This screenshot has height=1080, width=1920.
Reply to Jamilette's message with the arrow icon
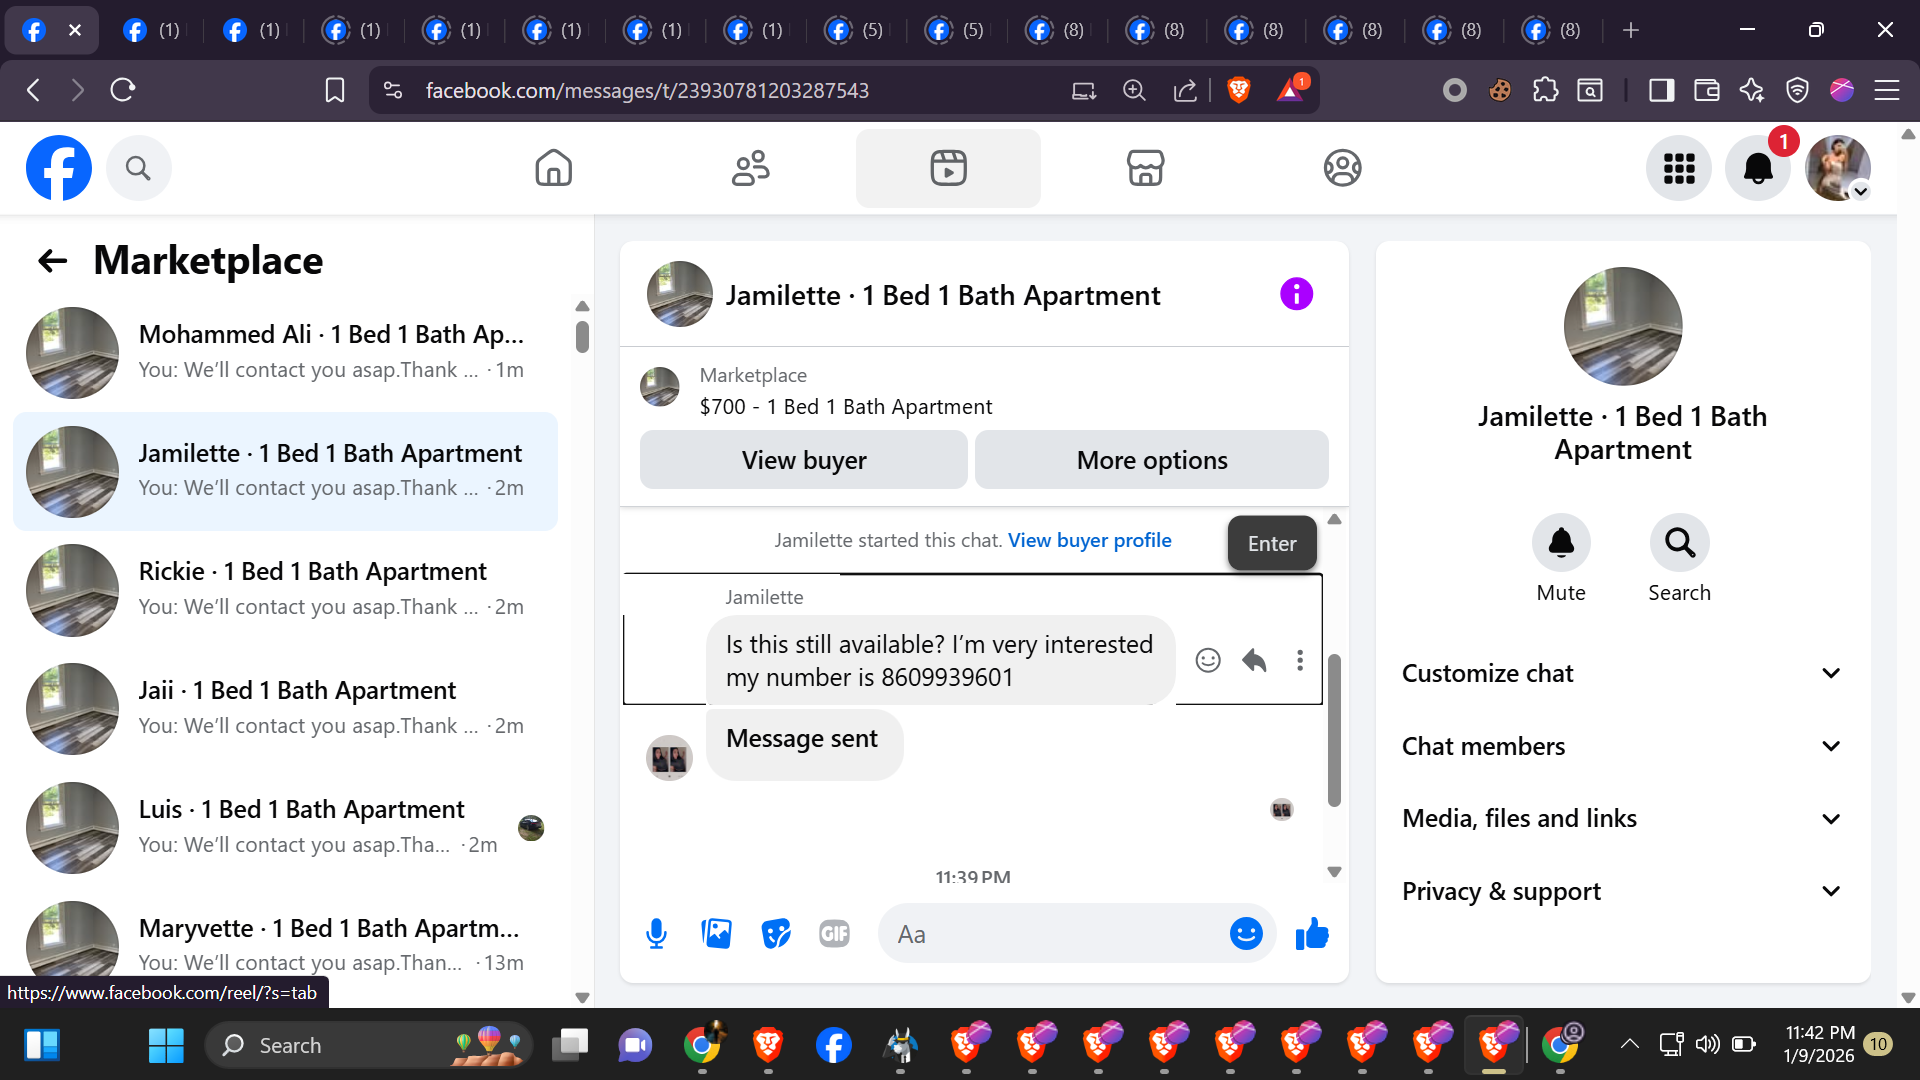pos(1254,660)
